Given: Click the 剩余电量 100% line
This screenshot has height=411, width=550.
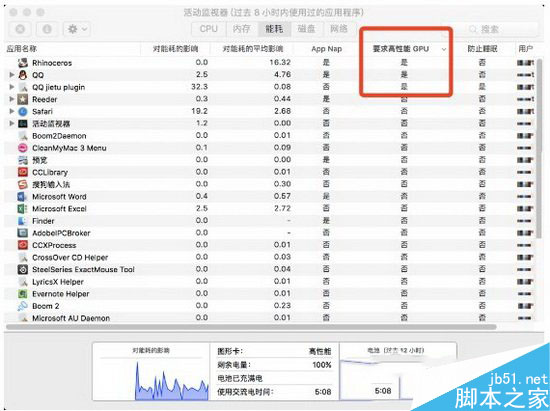Looking at the screenshot, I should tap(274, 365).
